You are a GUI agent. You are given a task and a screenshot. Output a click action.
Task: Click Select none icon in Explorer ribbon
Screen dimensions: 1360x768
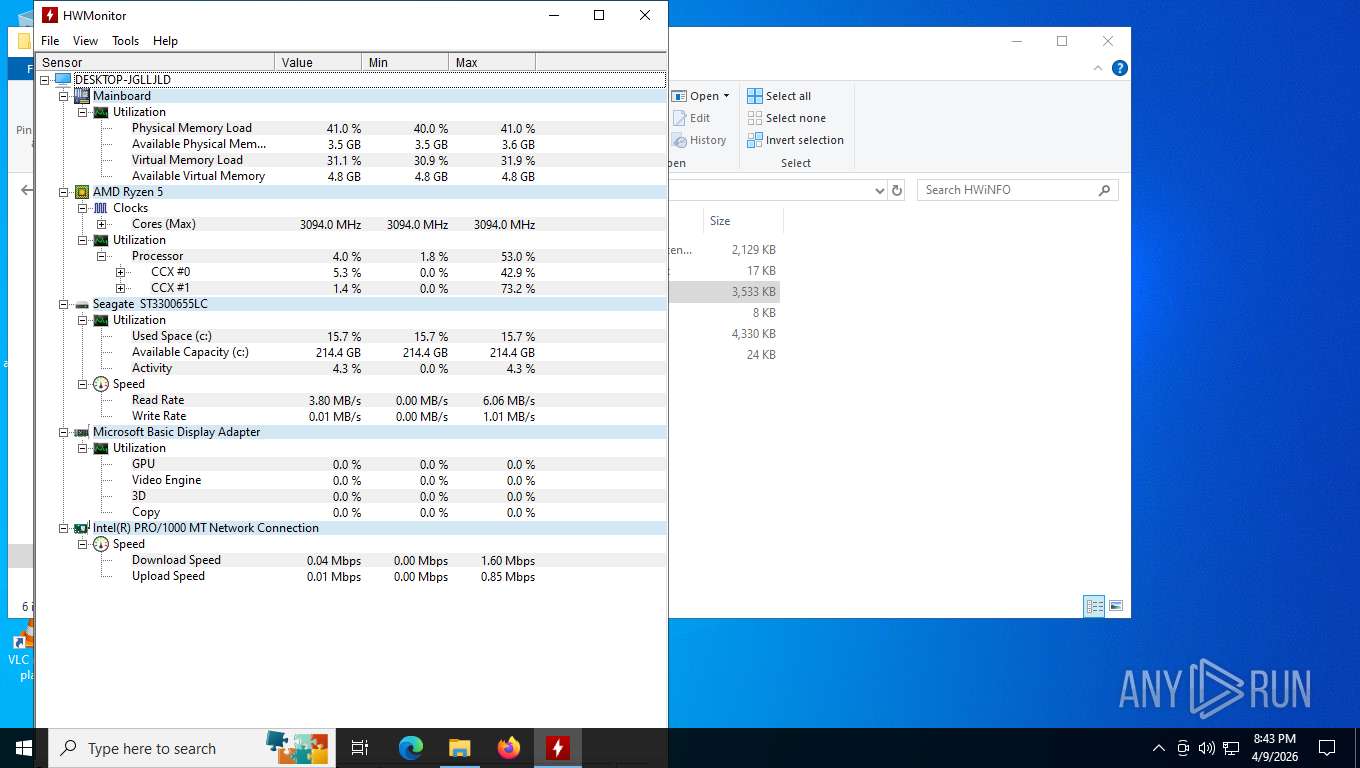point(755,118)
